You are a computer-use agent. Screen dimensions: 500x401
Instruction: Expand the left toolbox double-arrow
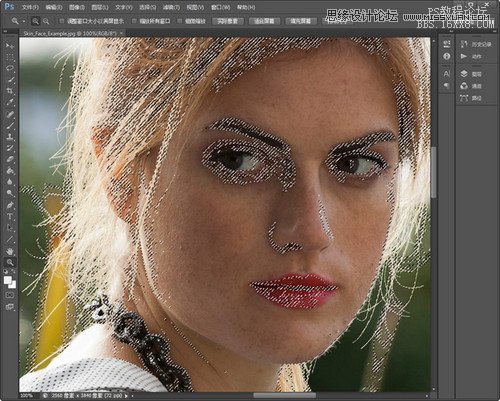[x=6, y=32]
